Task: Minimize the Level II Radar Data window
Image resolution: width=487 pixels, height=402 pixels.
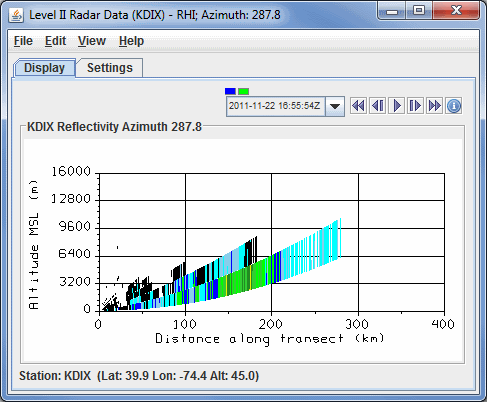Action: (x=392, y=11)
